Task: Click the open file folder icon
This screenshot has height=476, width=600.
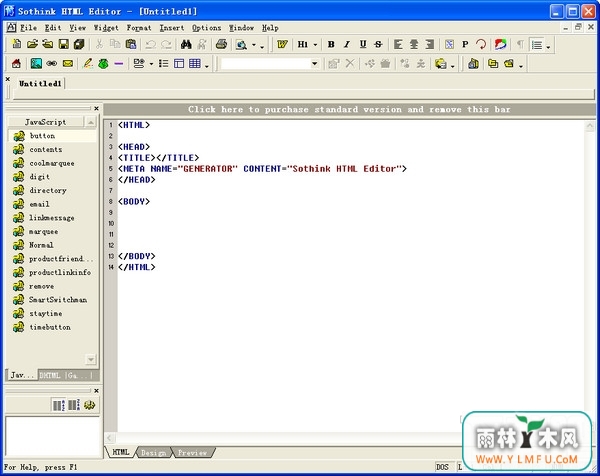Action: point(32,44)
